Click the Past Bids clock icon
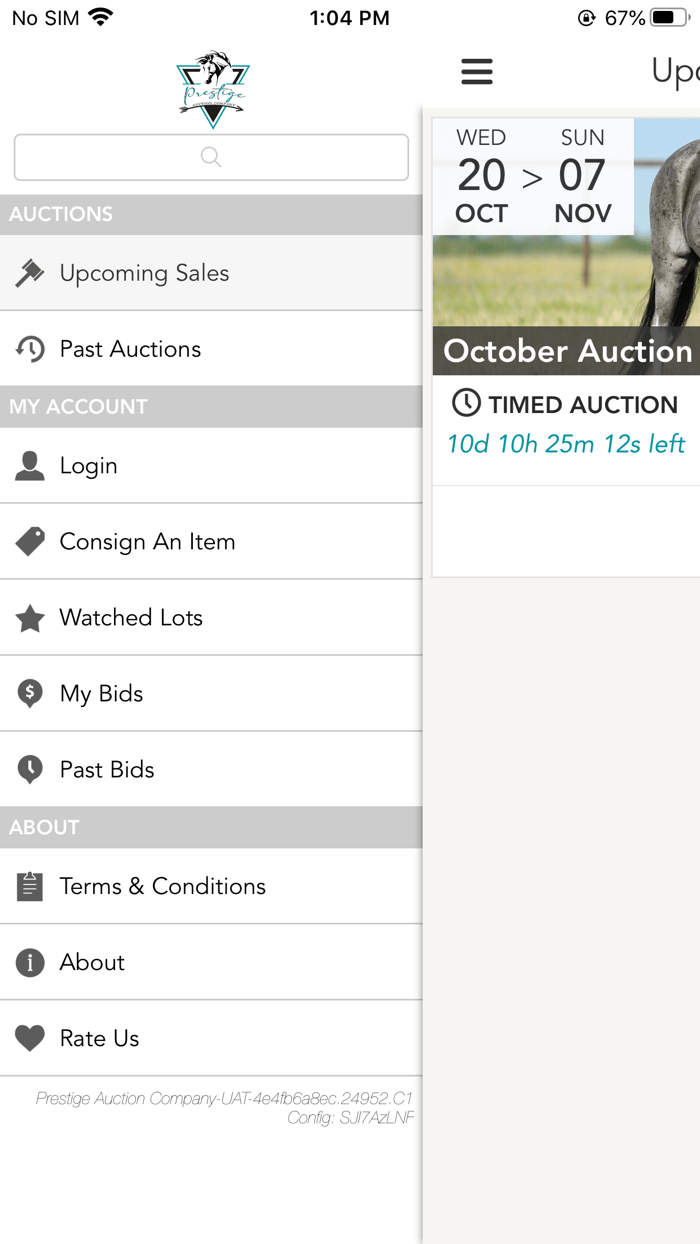 (30, 769)
